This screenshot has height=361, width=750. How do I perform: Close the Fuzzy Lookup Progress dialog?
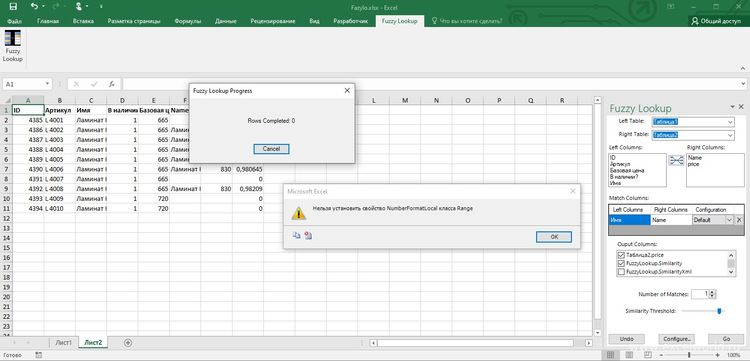(347, 90)
